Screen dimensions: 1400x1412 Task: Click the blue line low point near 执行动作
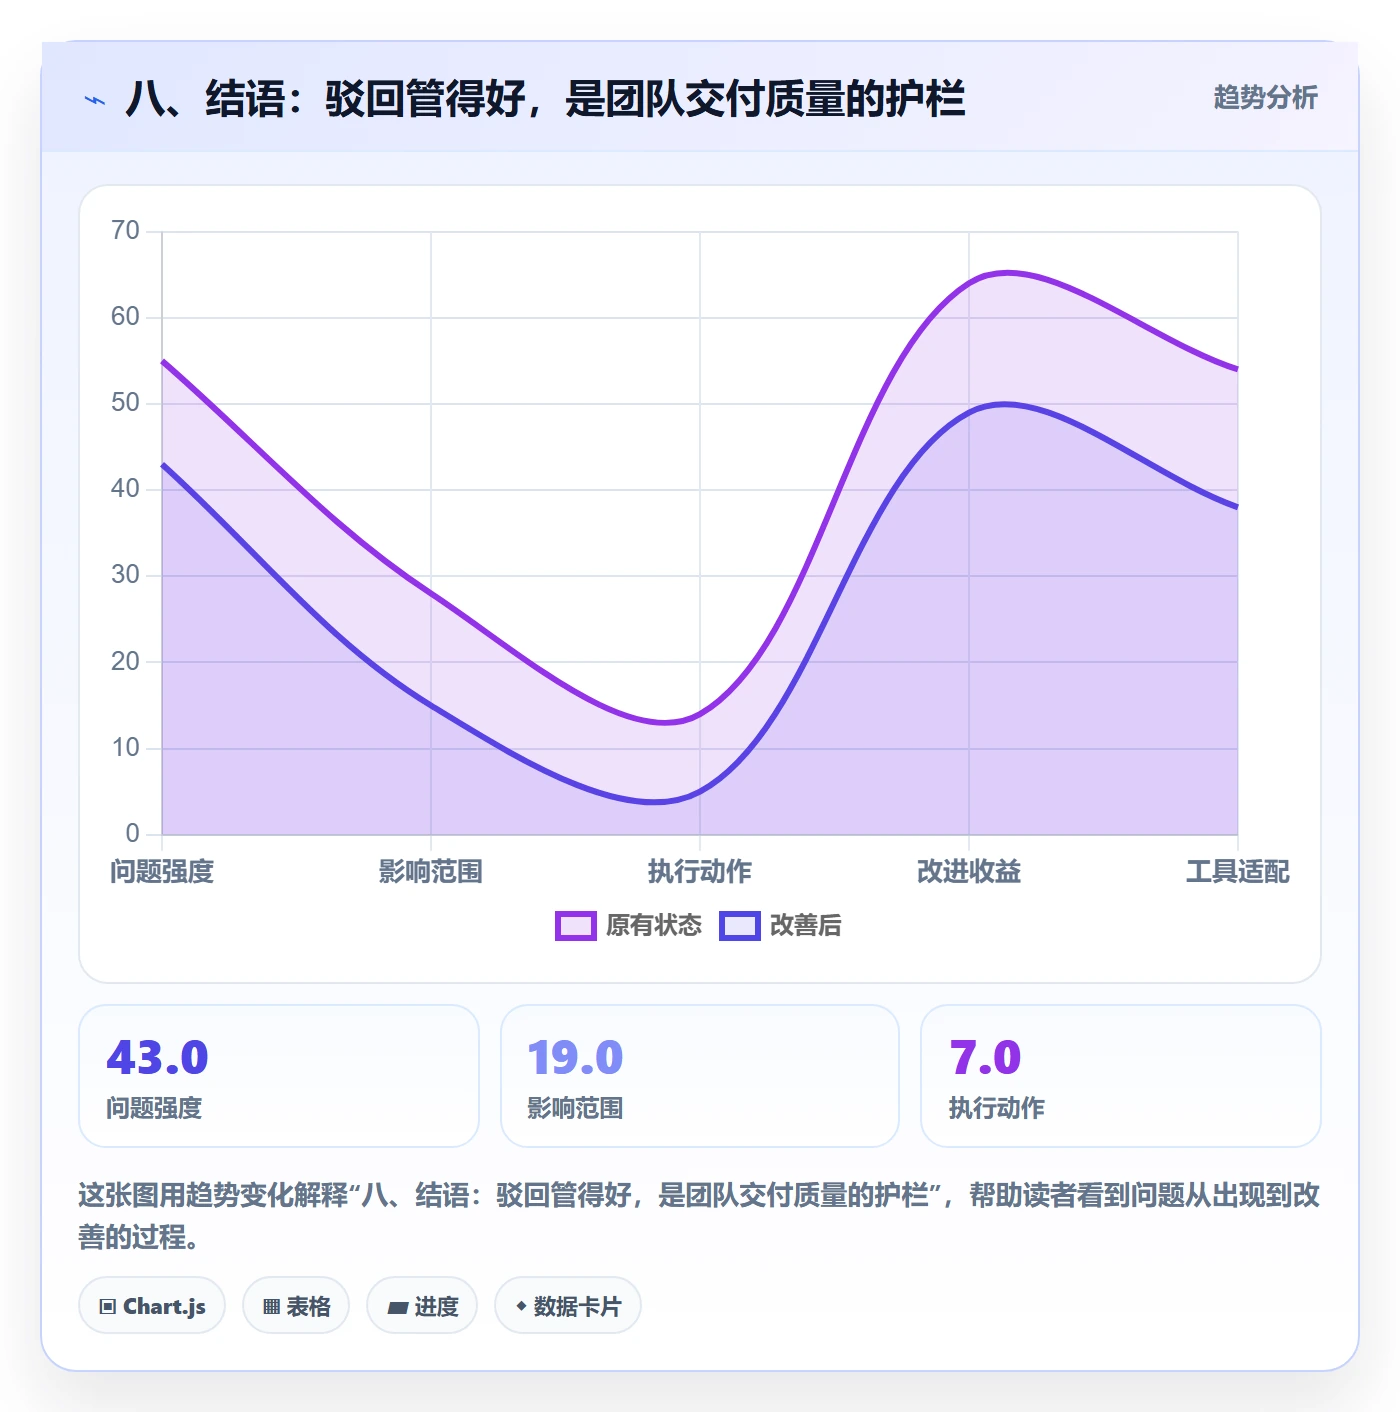pyautogui.click(x=655, y=801)
